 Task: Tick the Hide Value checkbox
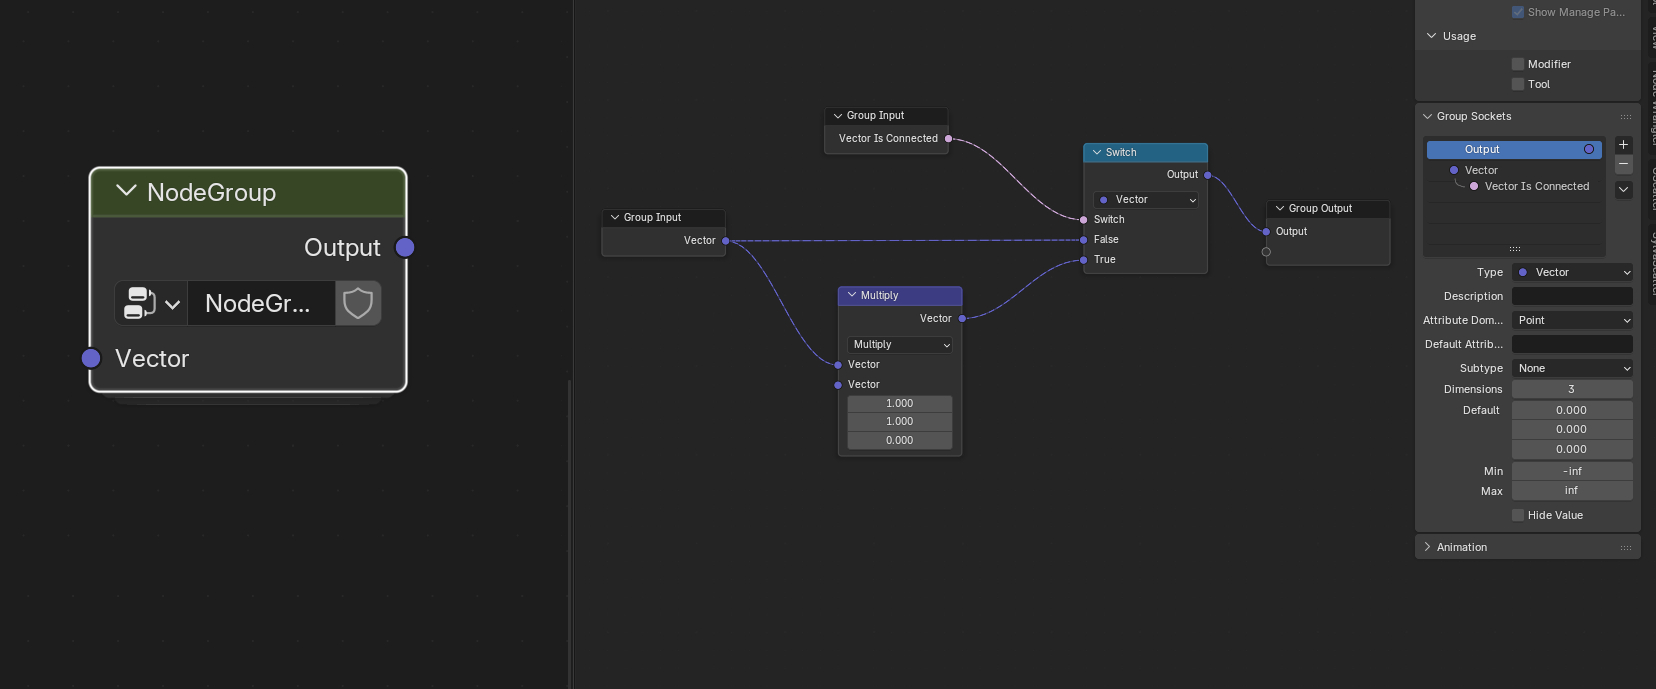1518,515
